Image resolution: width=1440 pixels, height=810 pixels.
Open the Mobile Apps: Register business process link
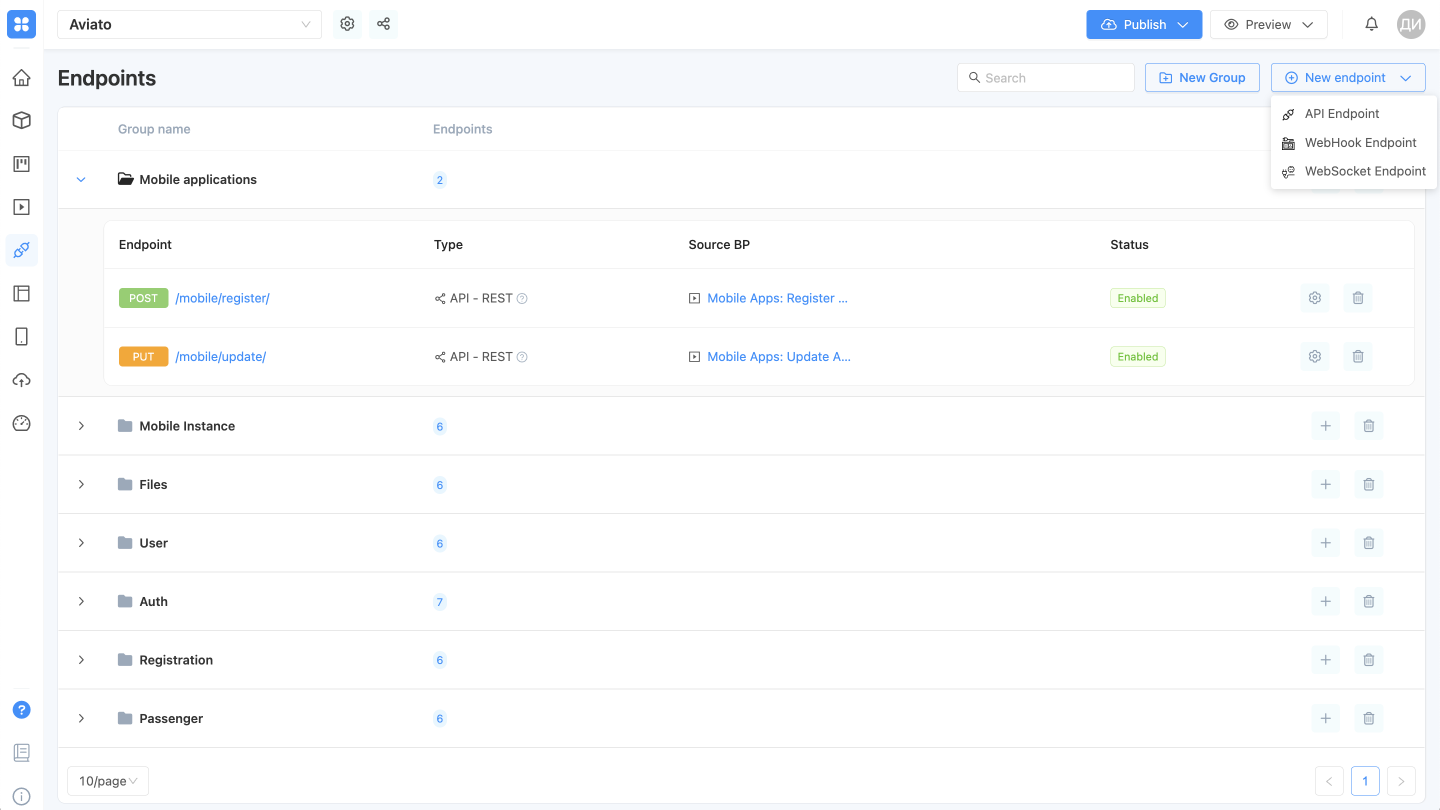click(778, 297)
